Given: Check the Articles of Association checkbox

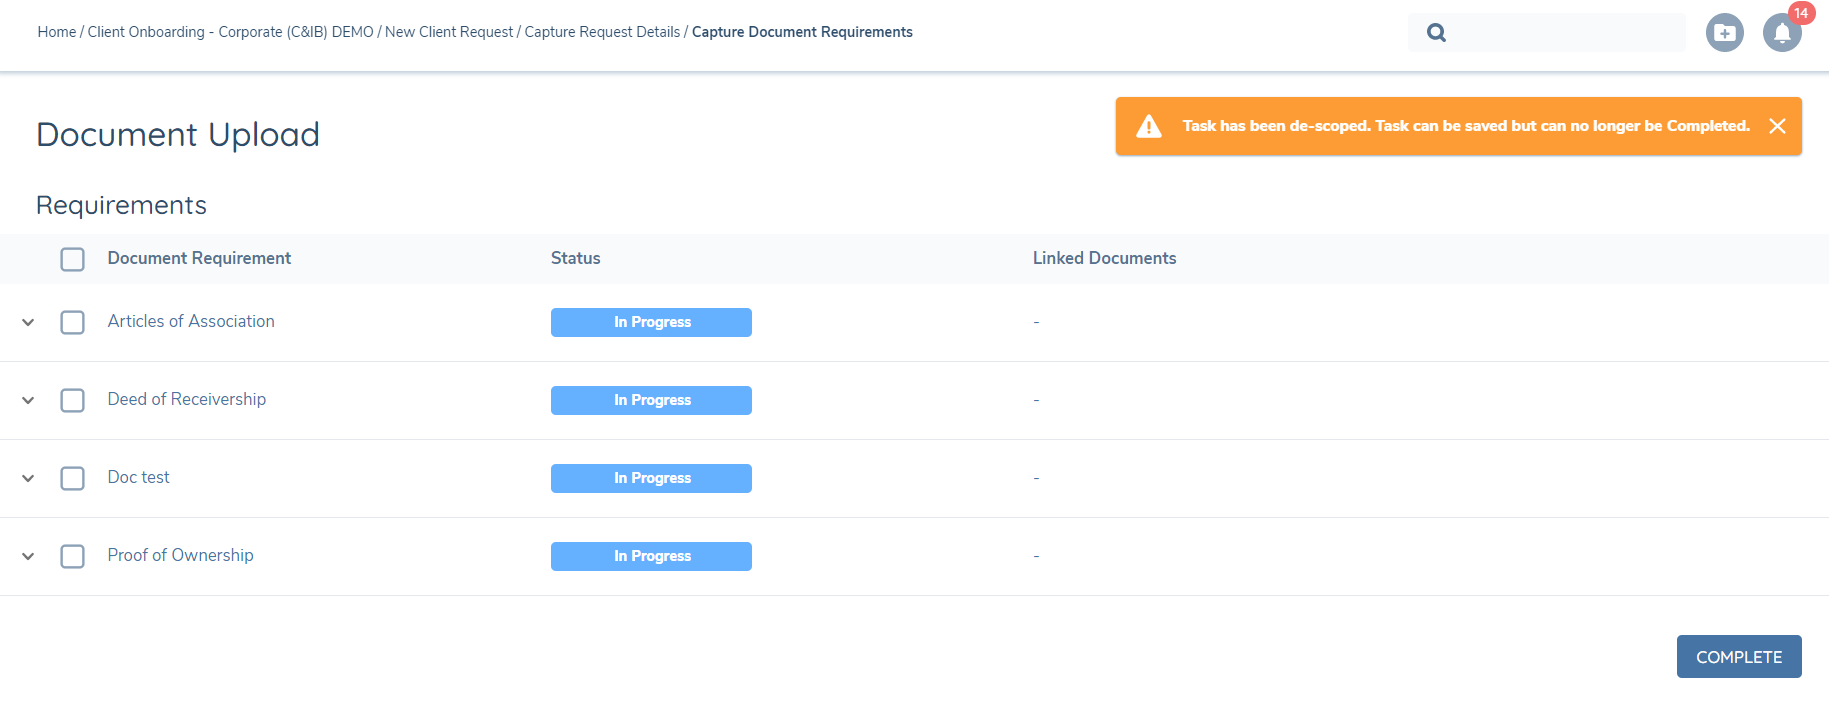Looking at the screenshot, I should (73, 322).
